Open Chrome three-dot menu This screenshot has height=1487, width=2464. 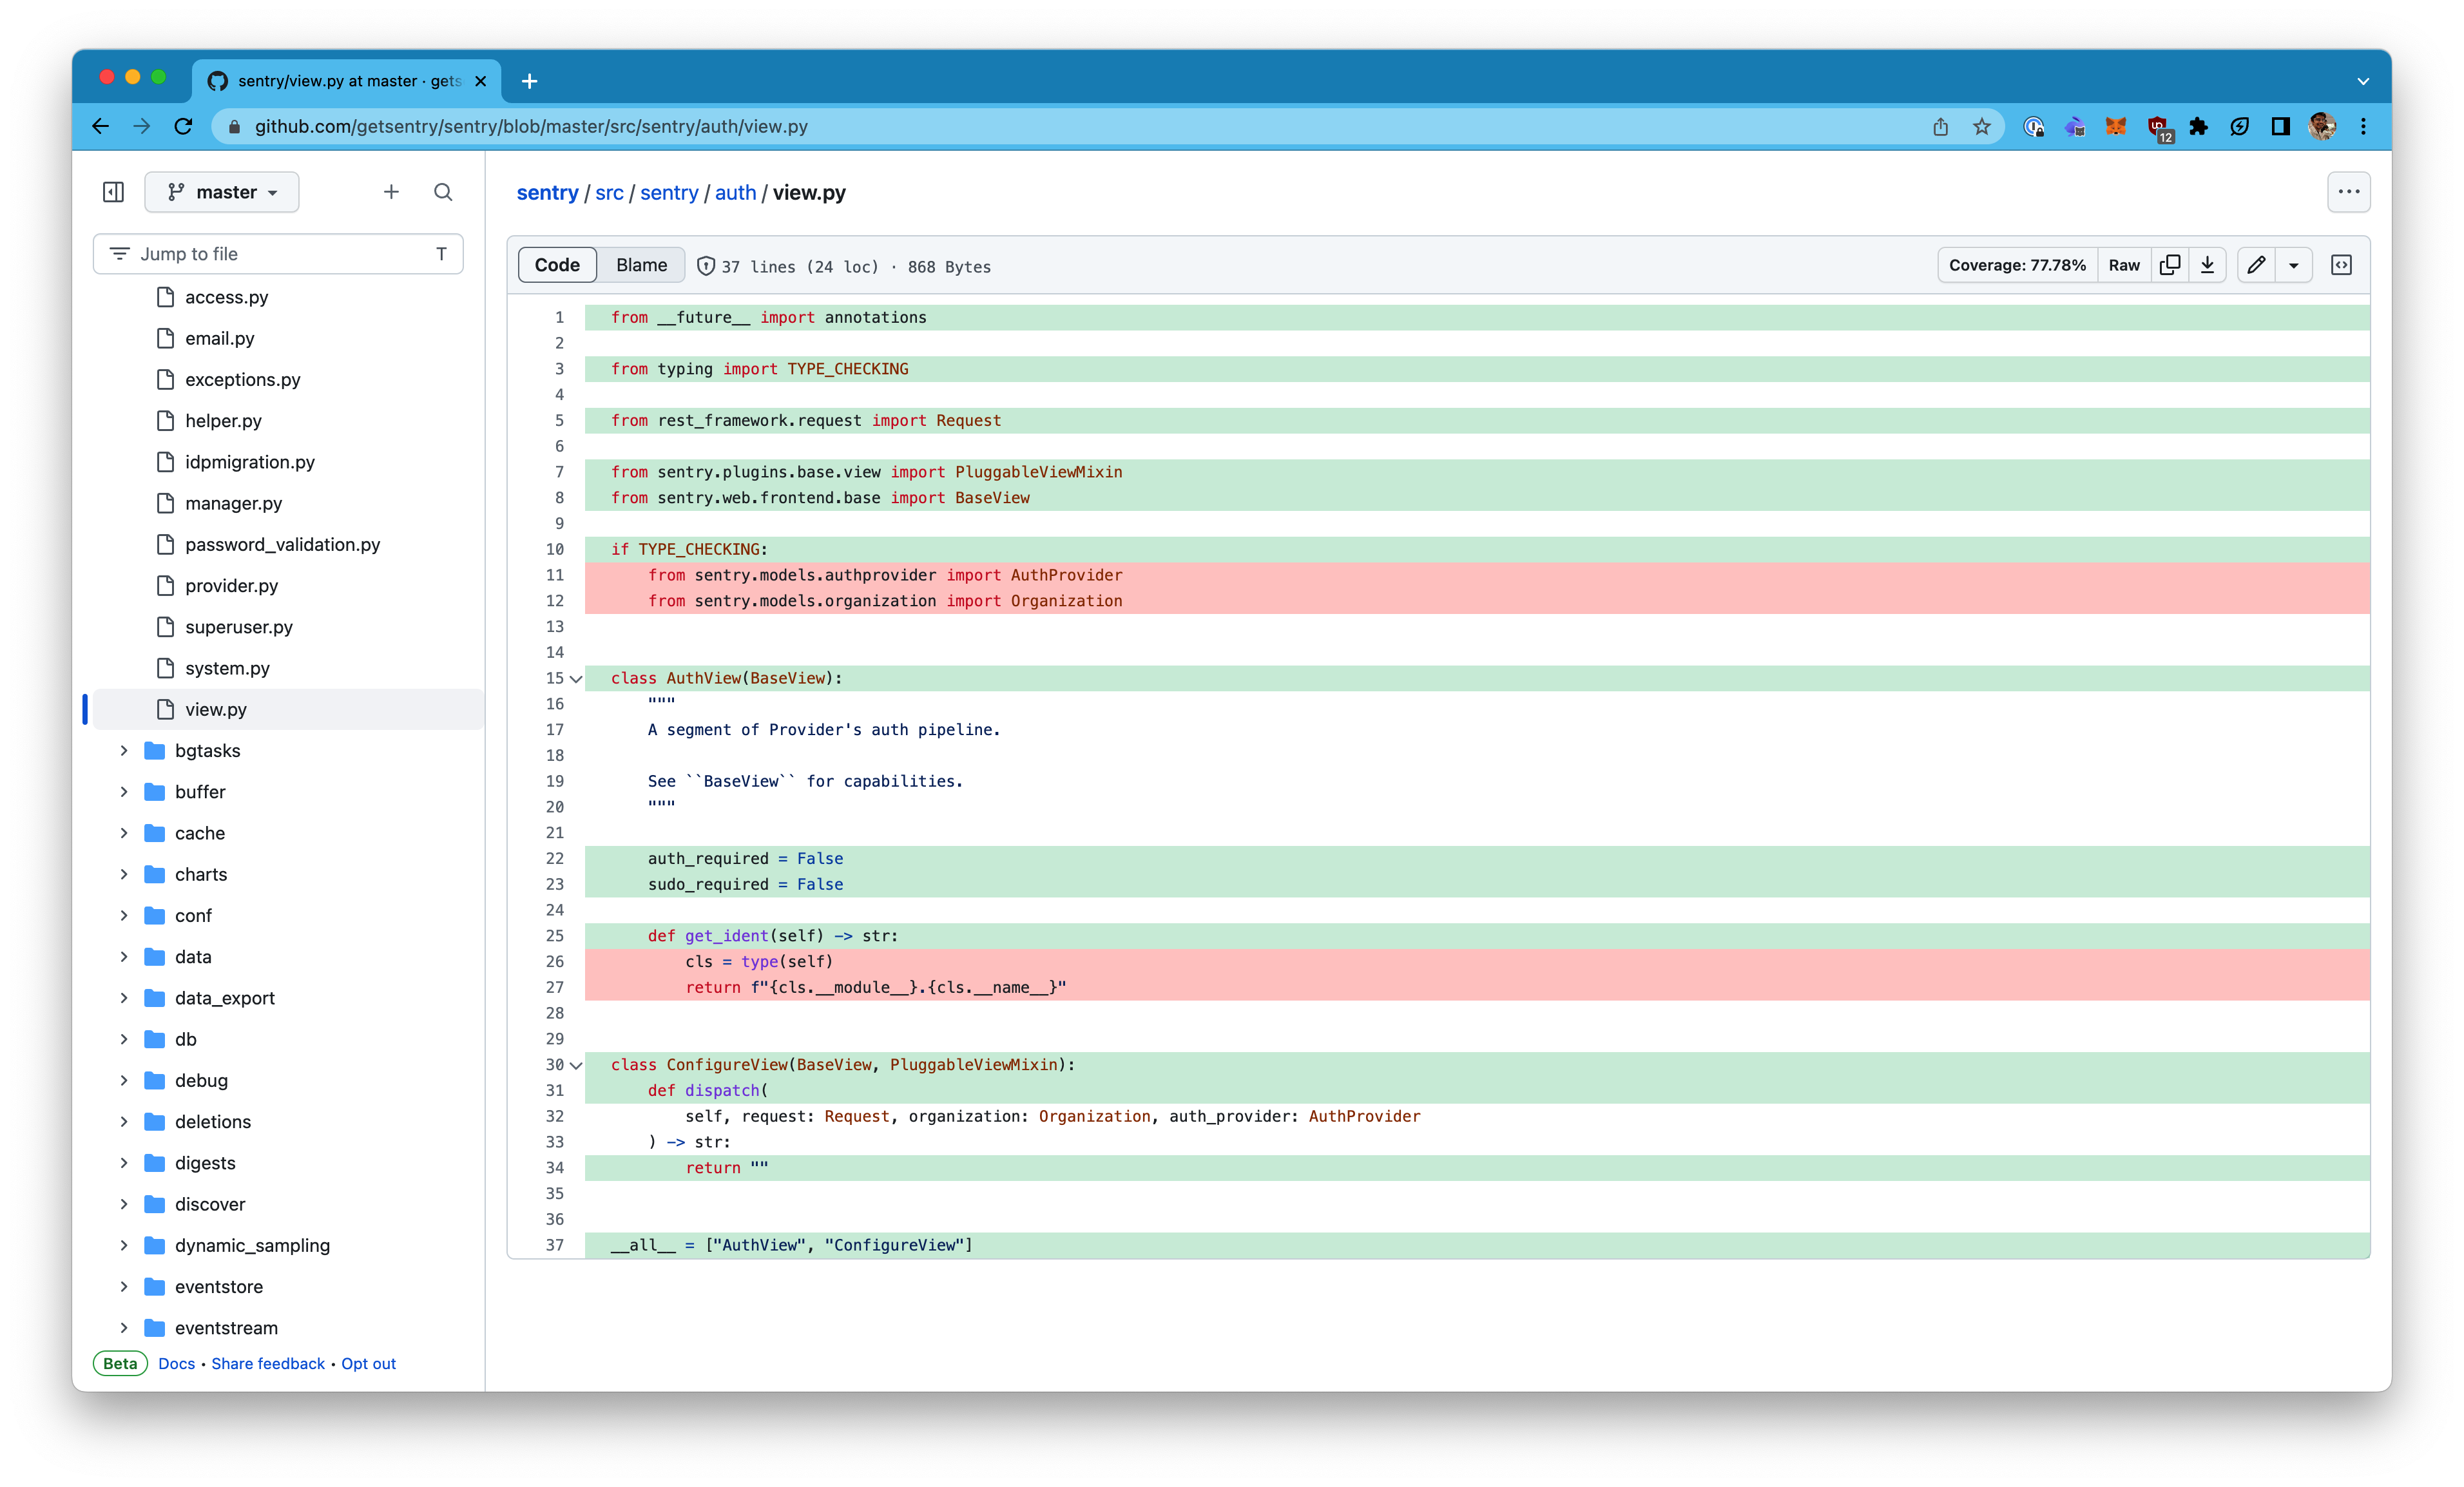2363,126
